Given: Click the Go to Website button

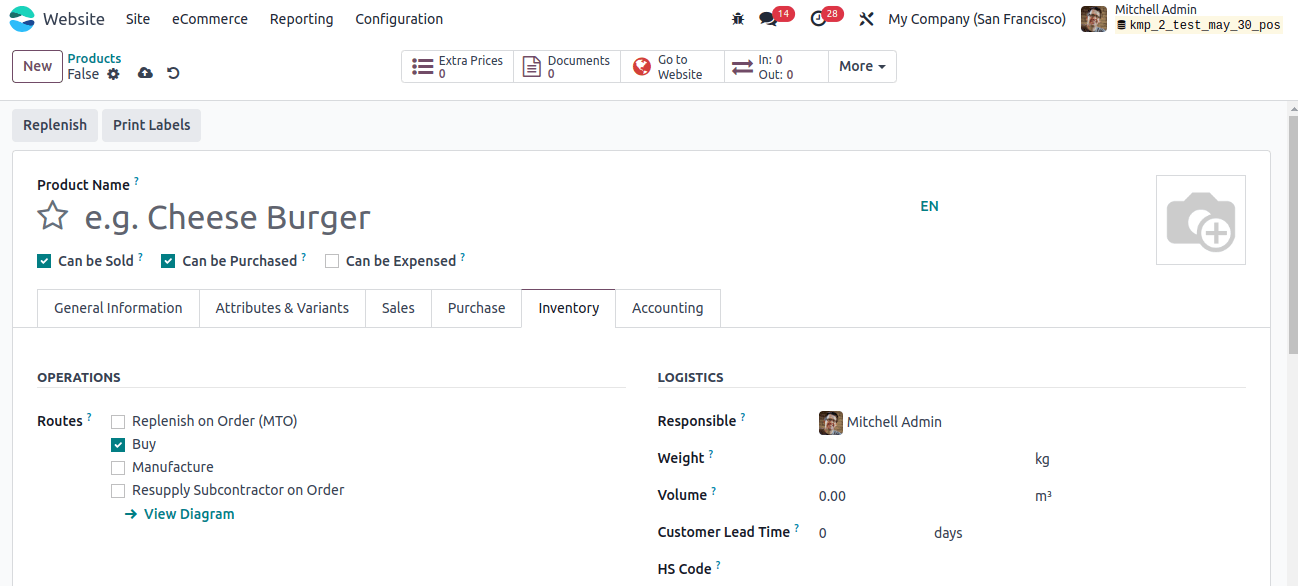Looking at the screenshot, I should point(672,66).
